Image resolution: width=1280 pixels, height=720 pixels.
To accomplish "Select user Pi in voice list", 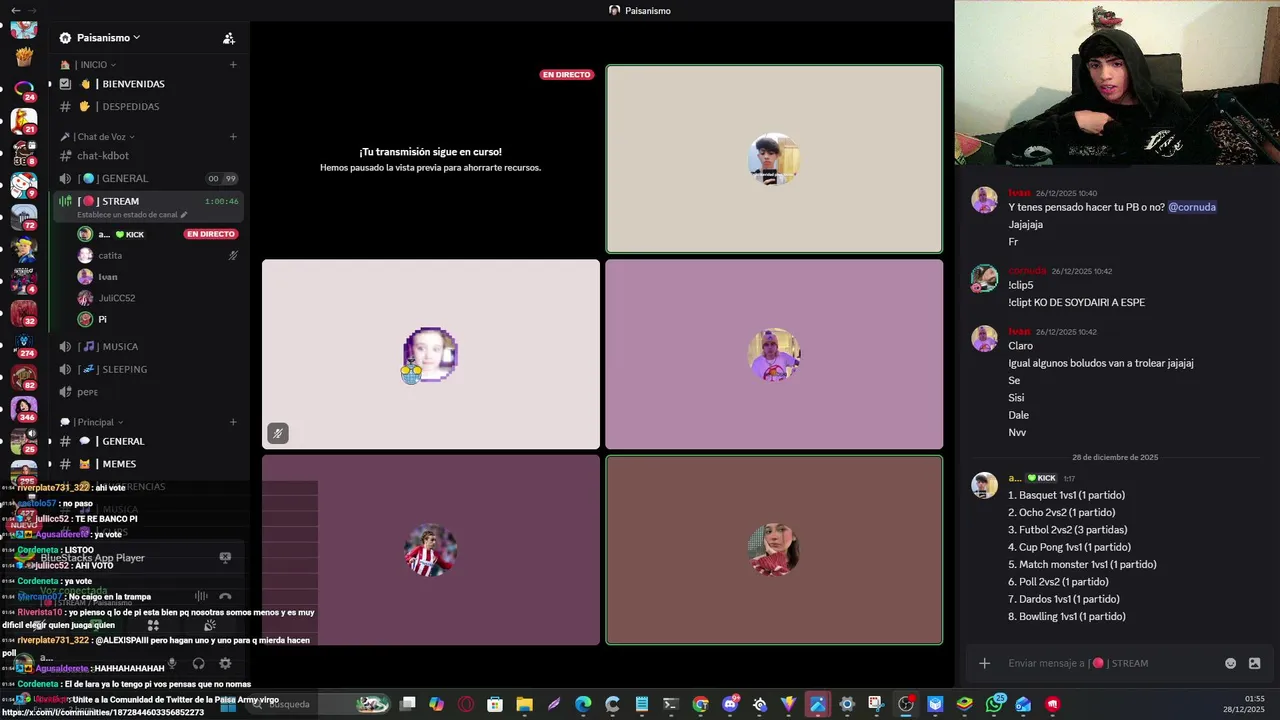I will 102,320.
